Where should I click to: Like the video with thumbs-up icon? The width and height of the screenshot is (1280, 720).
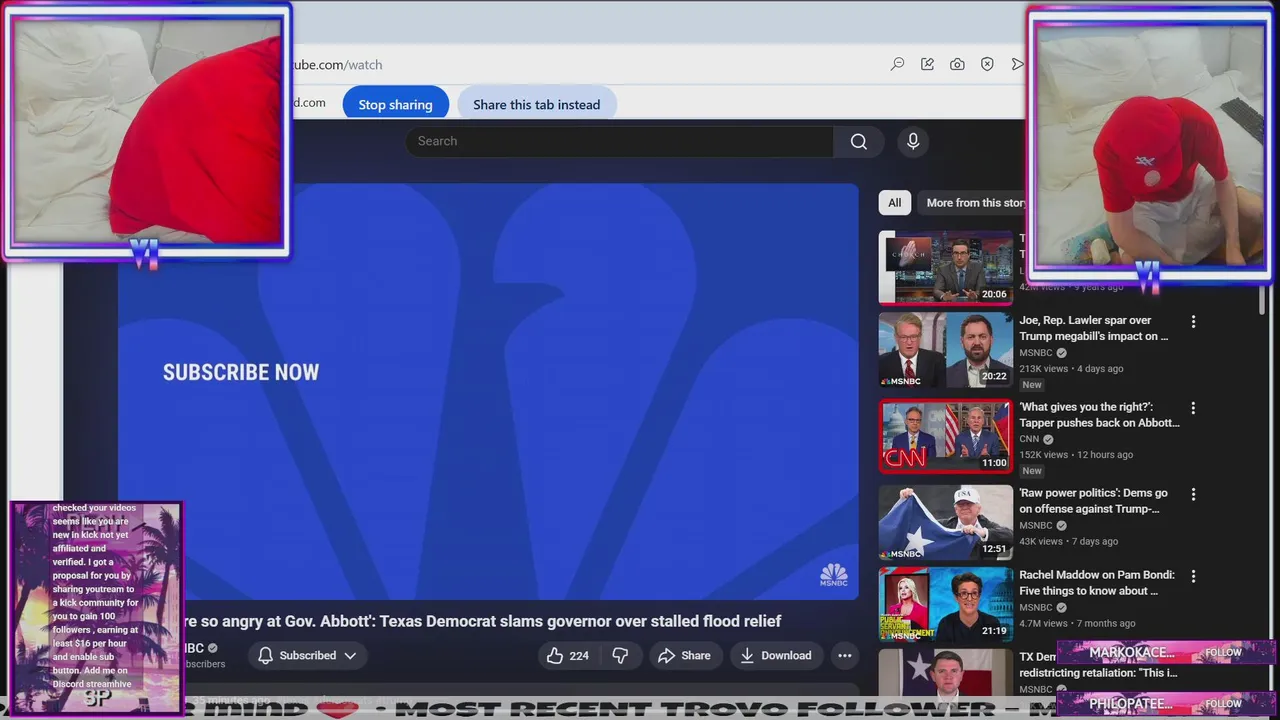tap(567, 656)
